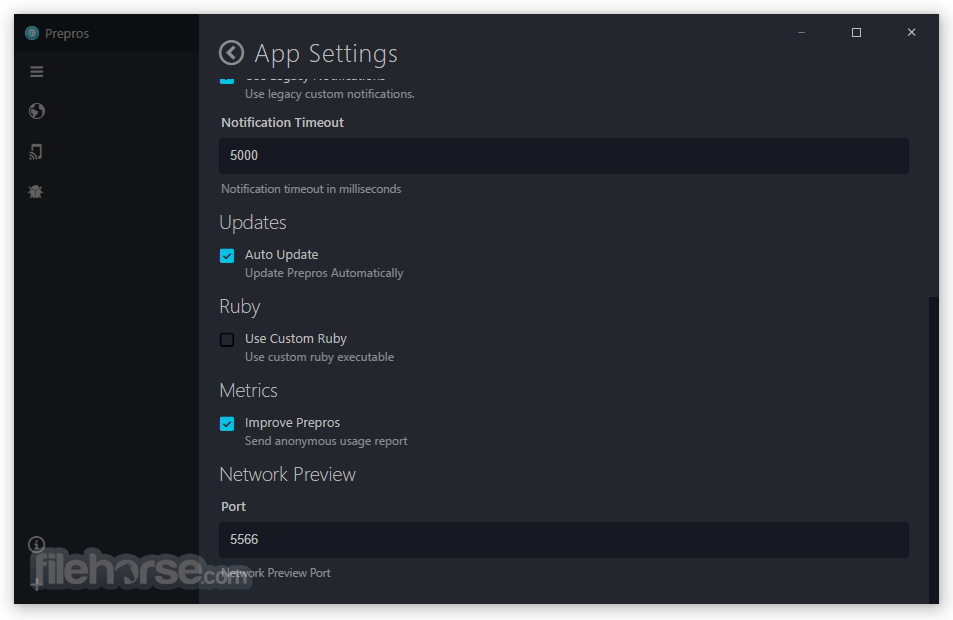This screenshot has height=620, width=953.
Task: Minimize the Prepros window
Action: click(802, 32)
